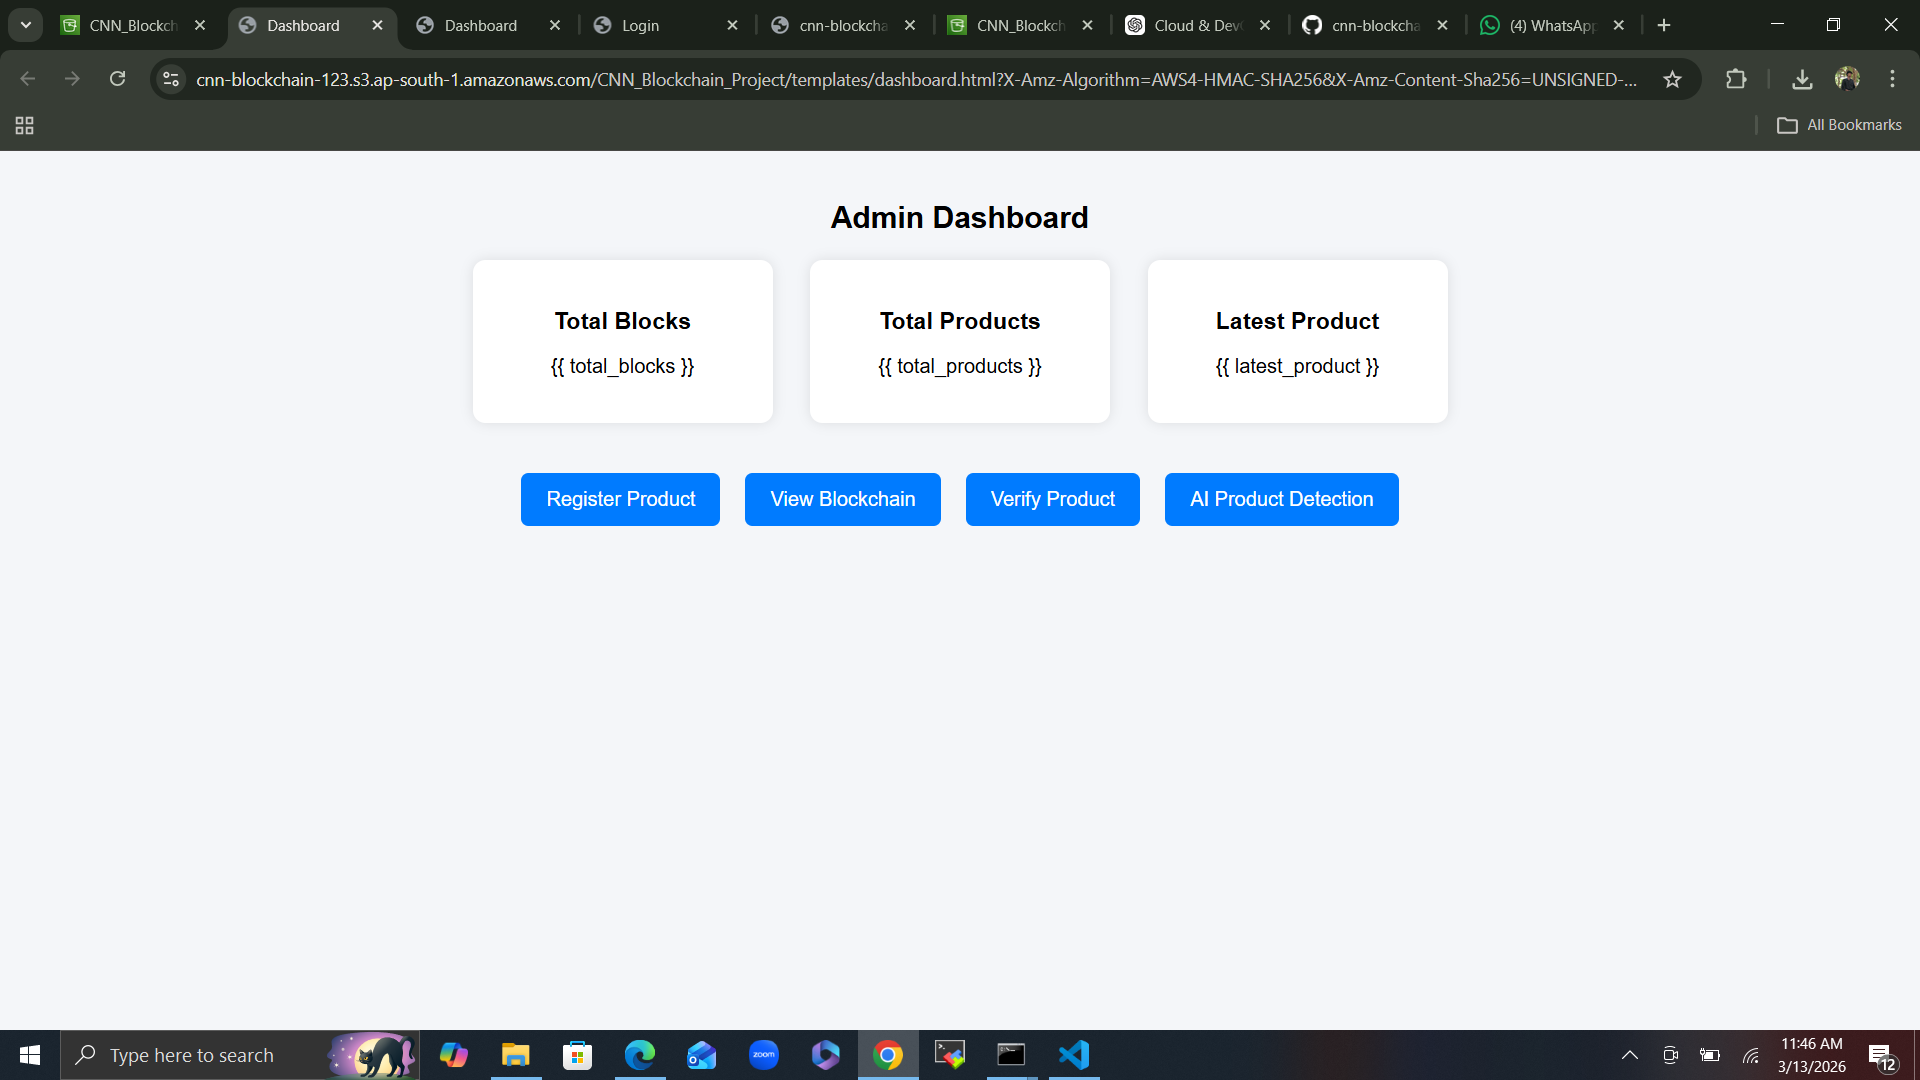Bookmark this page with the star icon
Screen dimensions: 1920x1080
point(1672,79)
